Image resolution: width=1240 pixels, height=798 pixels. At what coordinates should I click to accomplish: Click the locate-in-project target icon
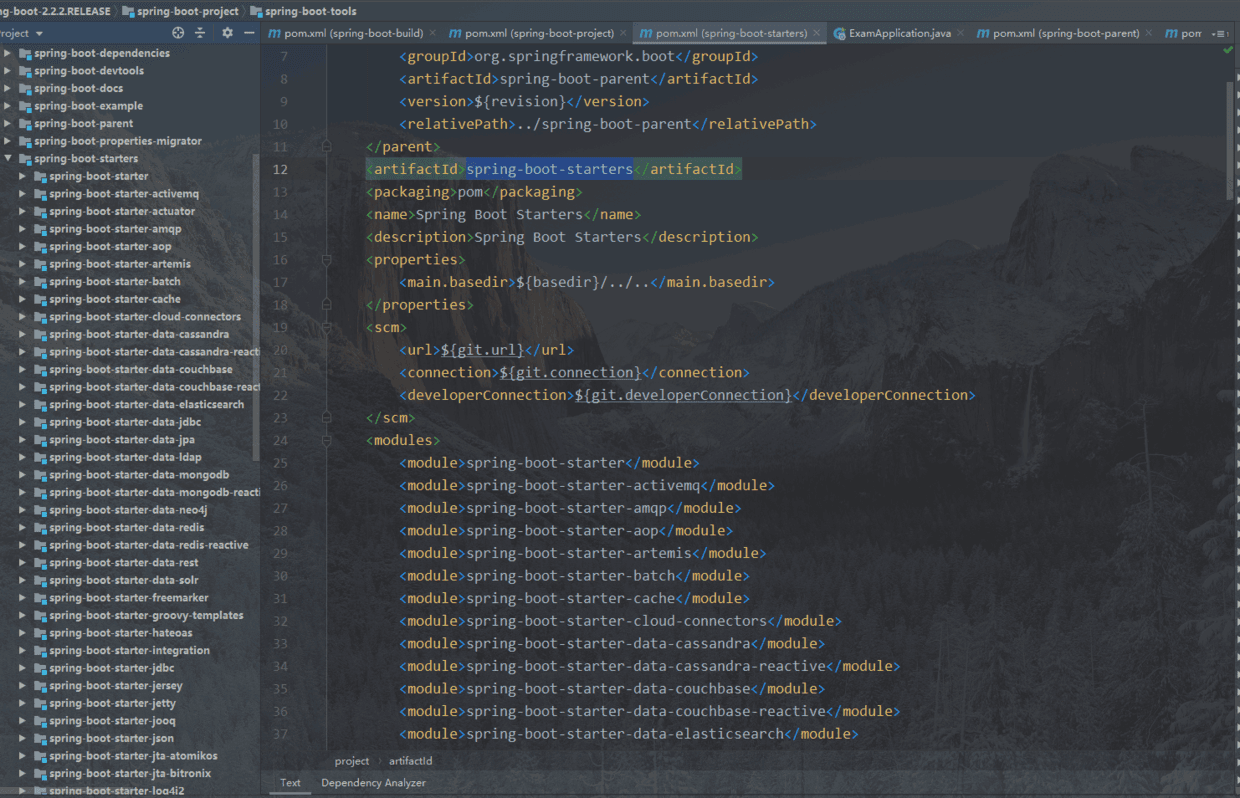(x=178, y=33)
